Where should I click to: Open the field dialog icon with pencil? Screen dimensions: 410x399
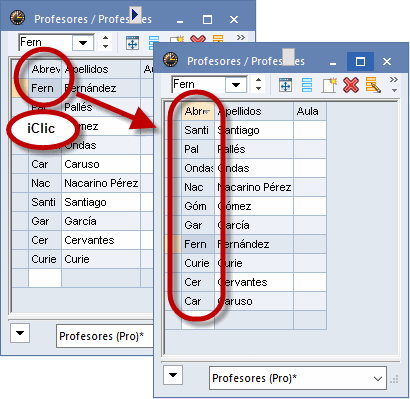tap(373, 85)
